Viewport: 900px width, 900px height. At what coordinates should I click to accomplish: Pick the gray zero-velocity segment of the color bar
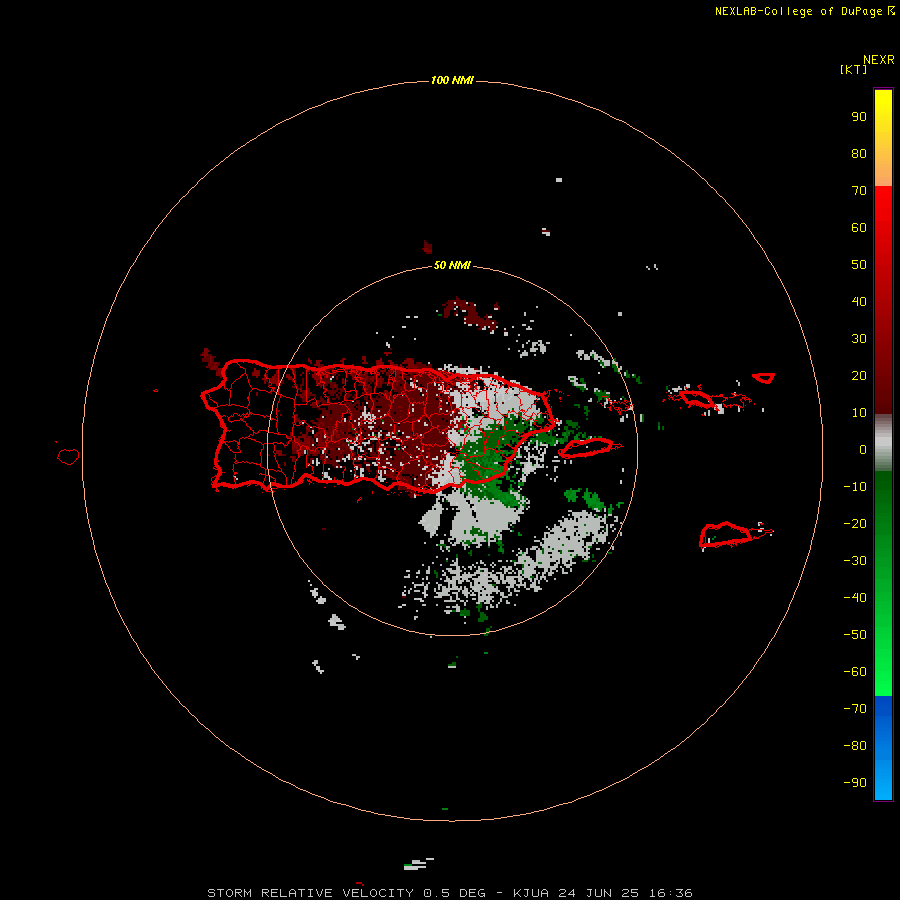point(883,444)
